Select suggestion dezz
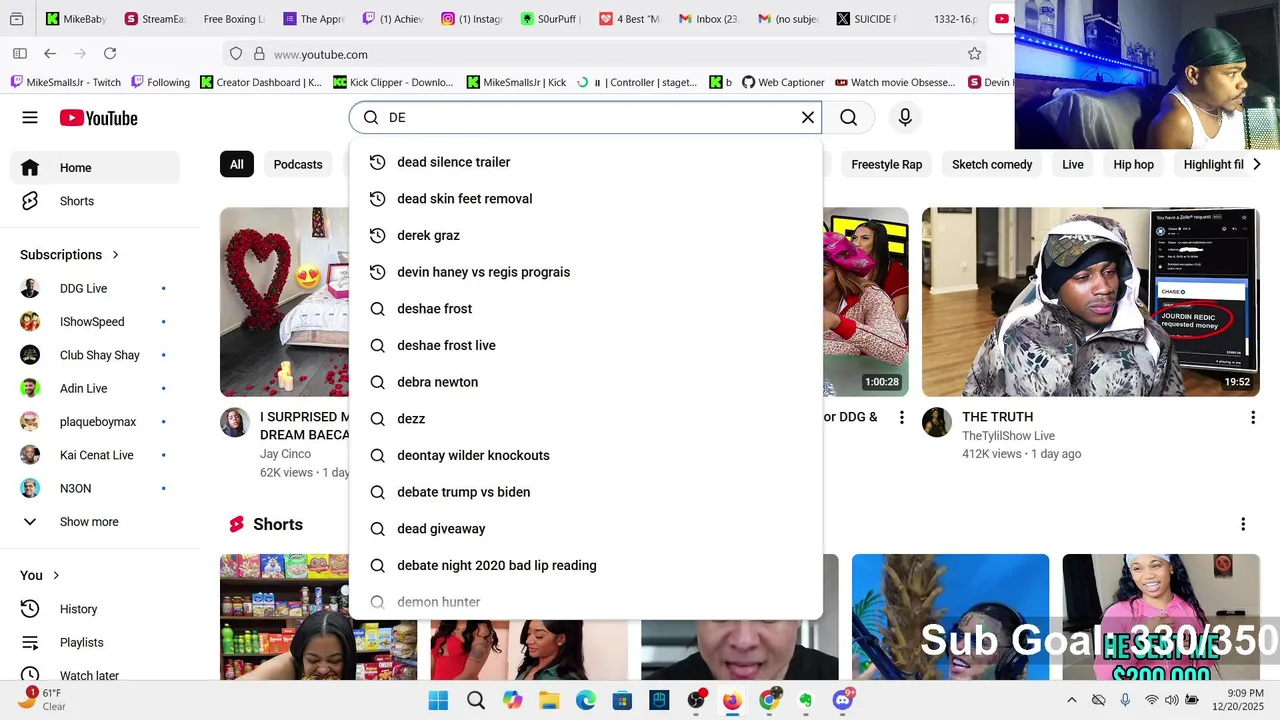The image size is (1280, 720). point(586,419)
